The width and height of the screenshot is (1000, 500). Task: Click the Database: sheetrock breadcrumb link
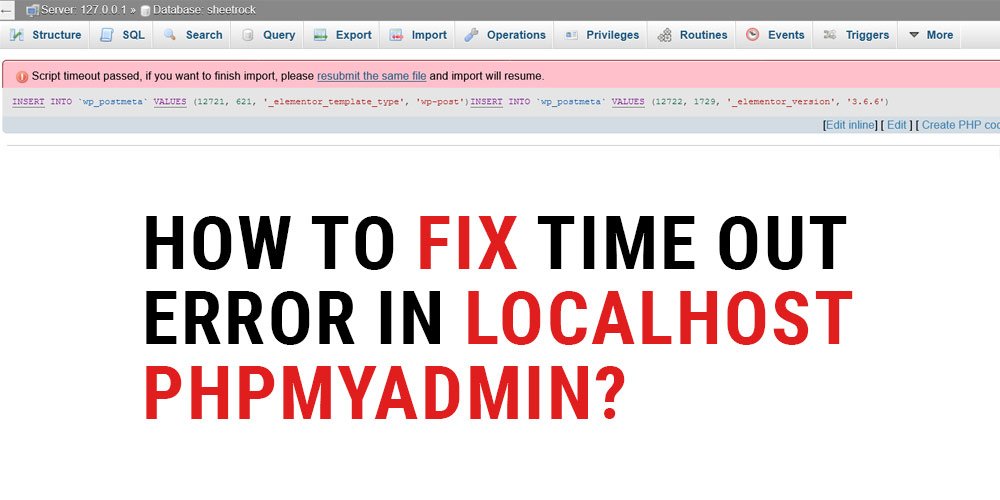pyautogui.click(x=204, y=10)
